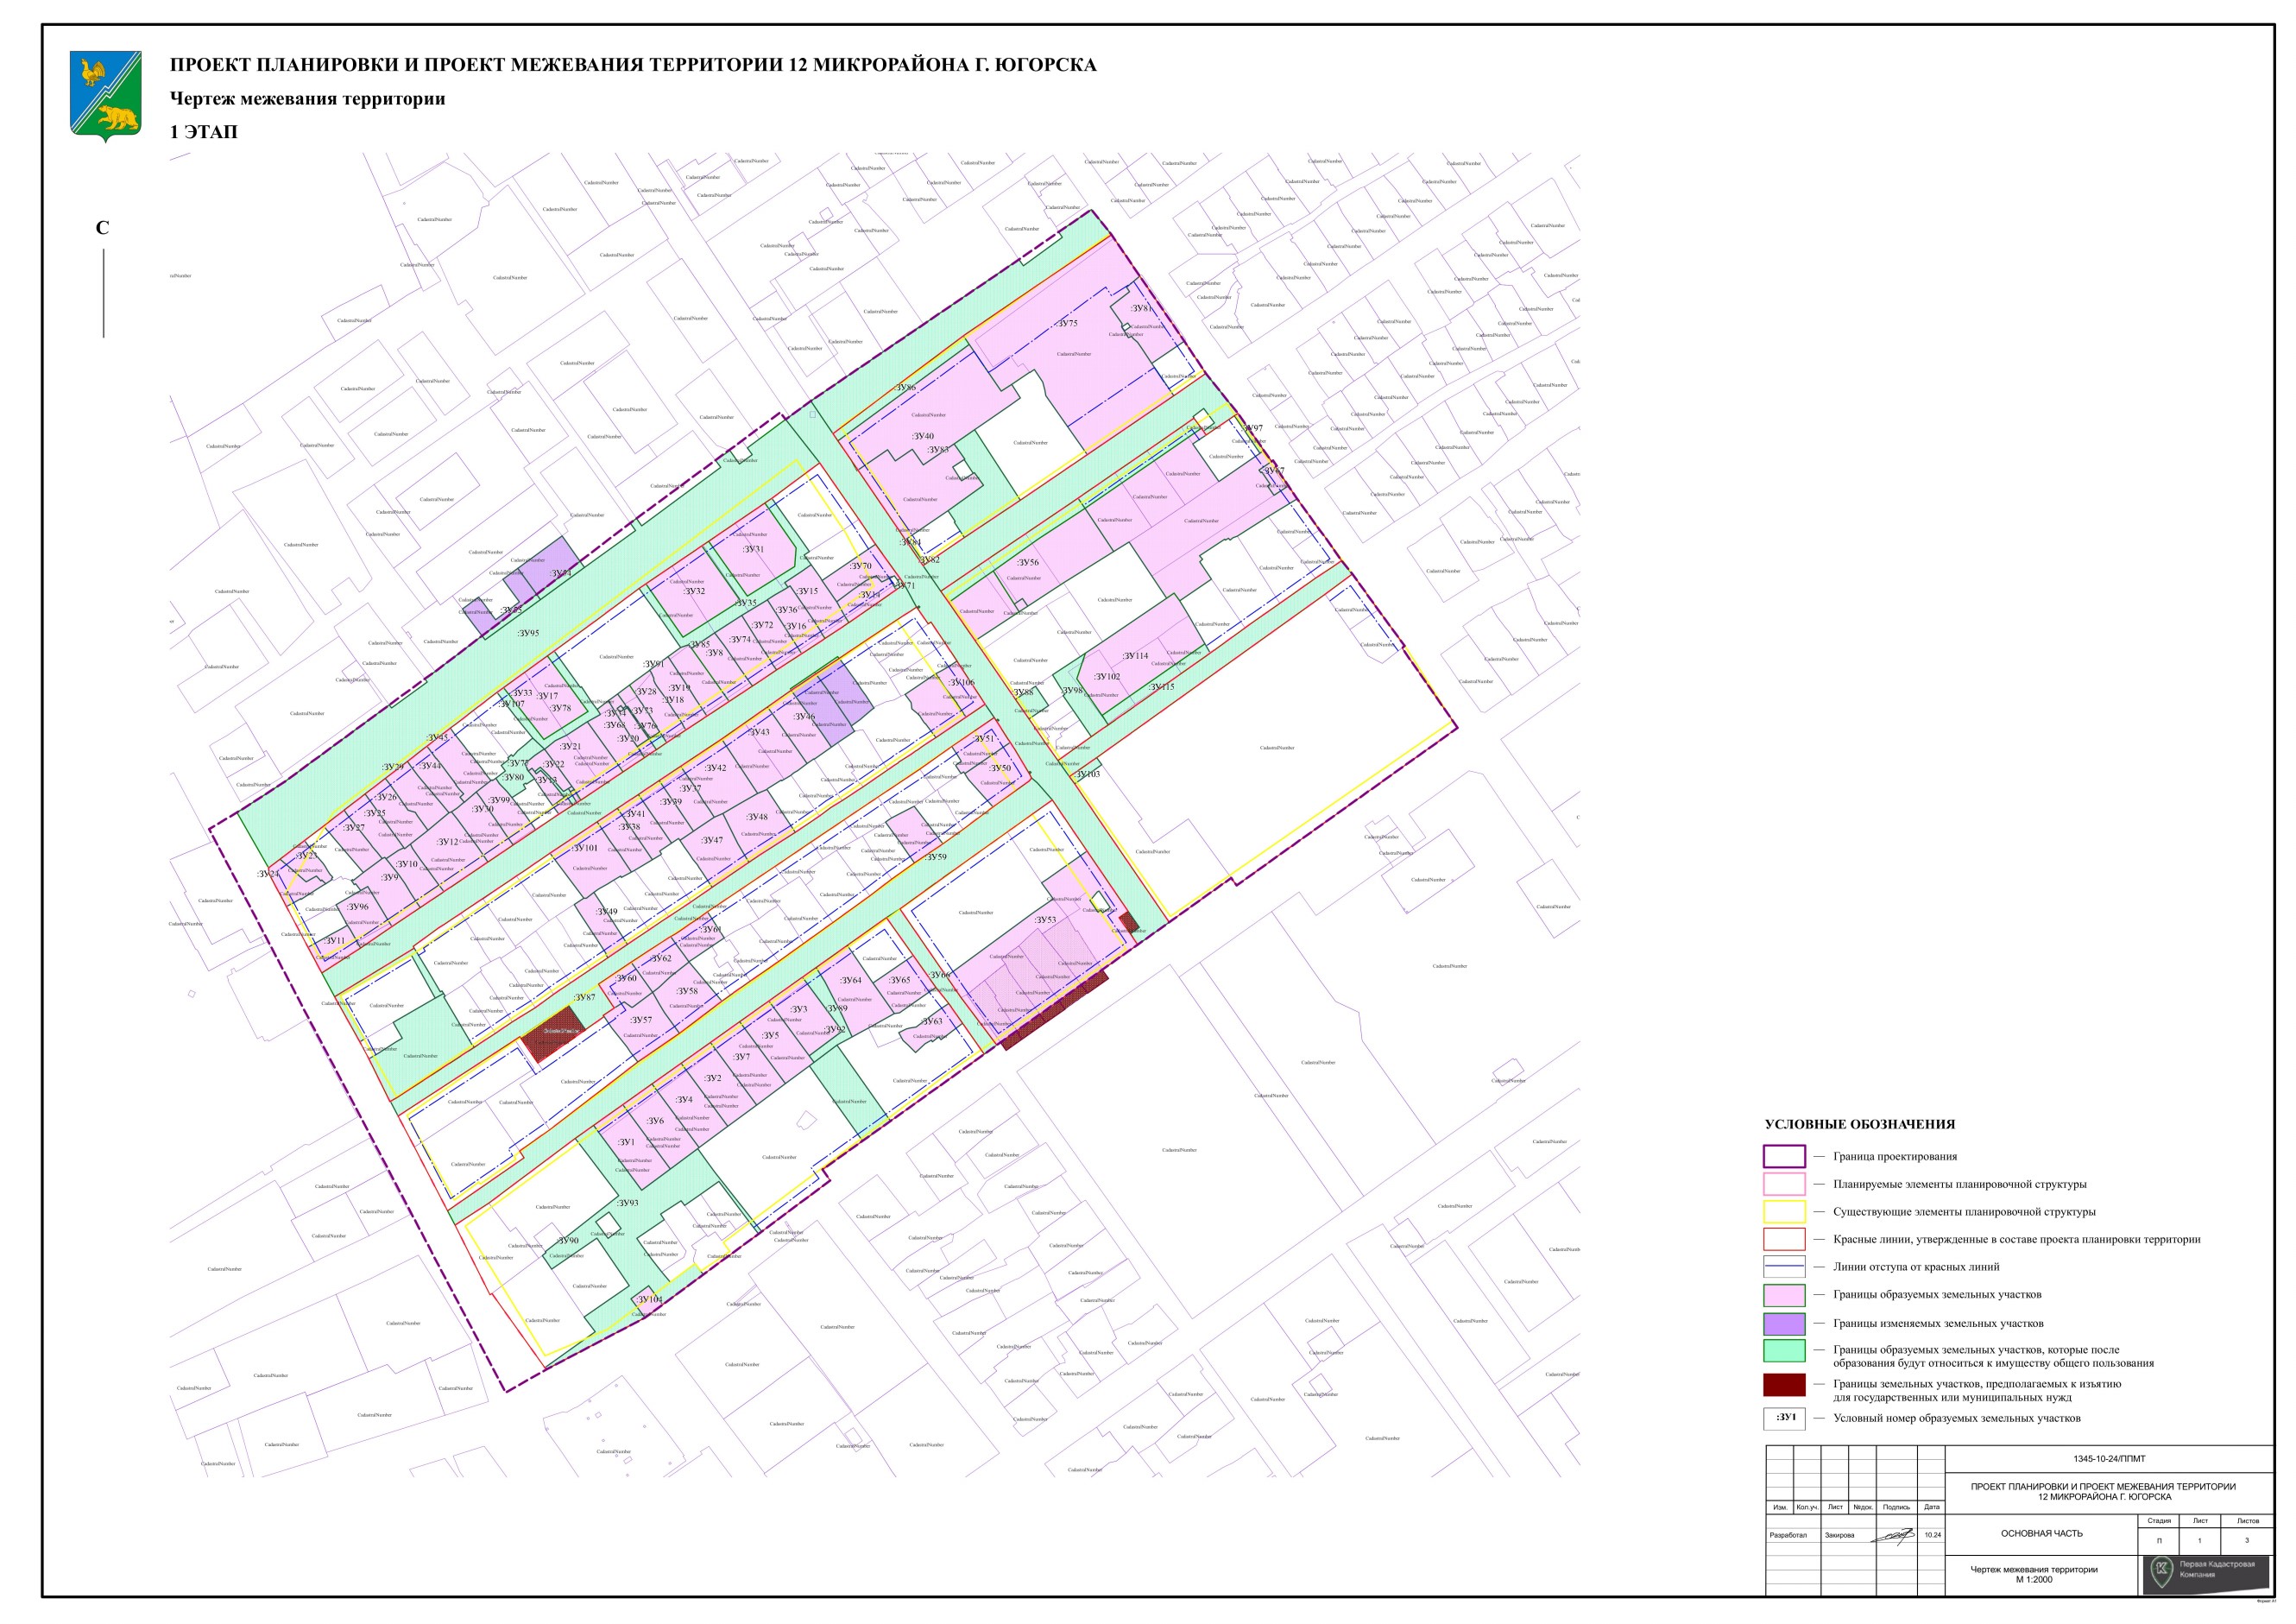Click the dark red seizure-parcel legend swatch
This screenshot has width=2296, height=1624.
point(1784,1385)
